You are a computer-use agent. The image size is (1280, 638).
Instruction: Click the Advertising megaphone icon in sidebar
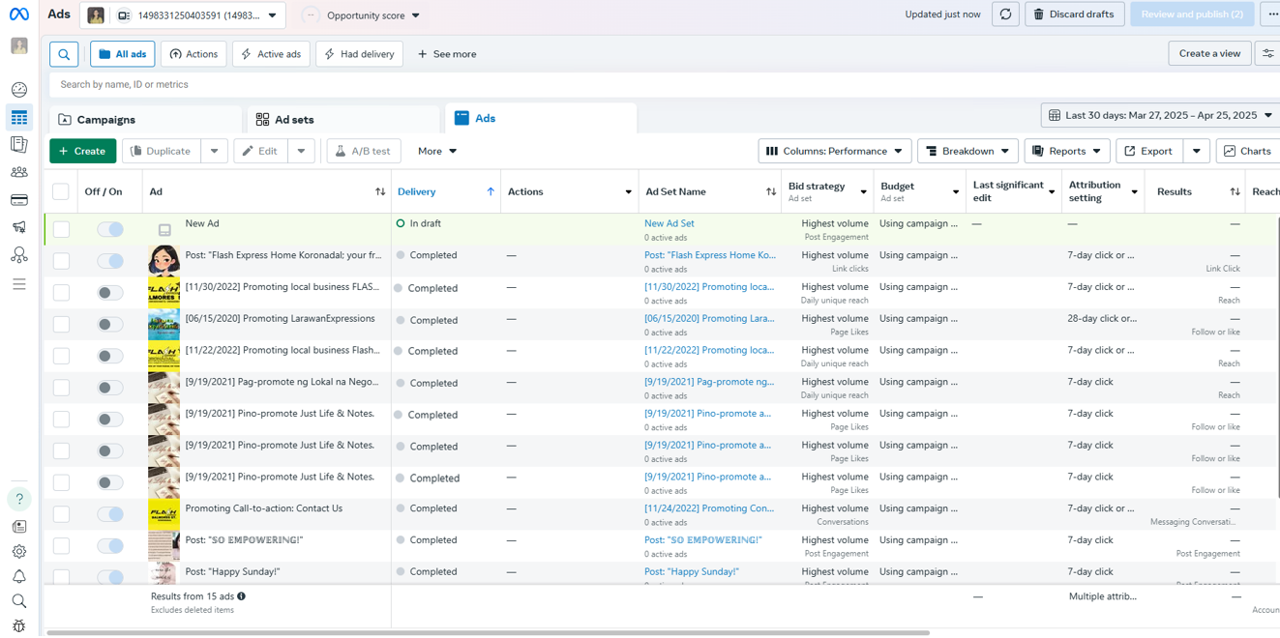click(x=19, y=228)
